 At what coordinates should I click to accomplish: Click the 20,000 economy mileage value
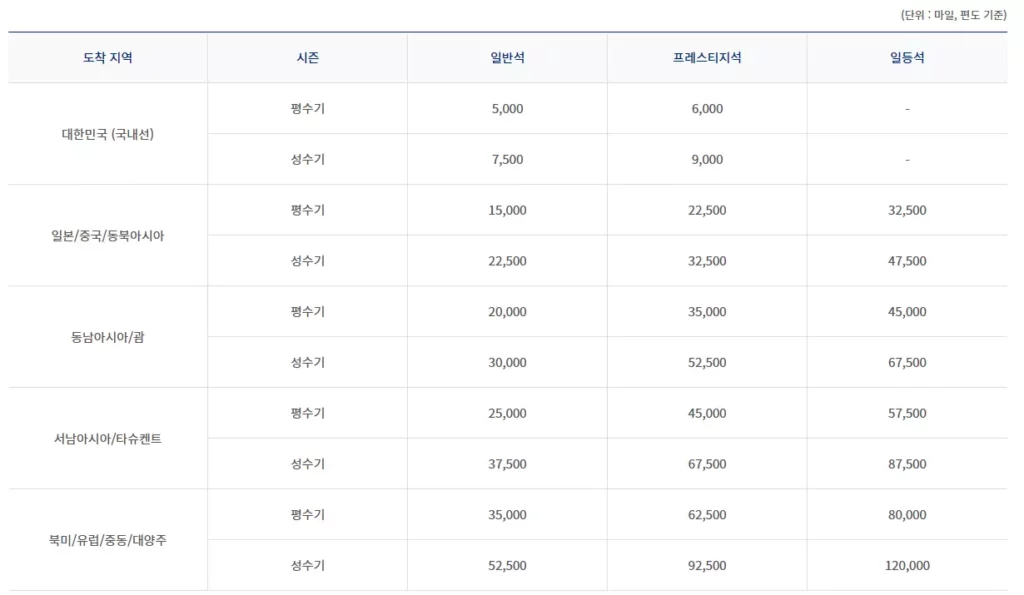pos(507,312)
